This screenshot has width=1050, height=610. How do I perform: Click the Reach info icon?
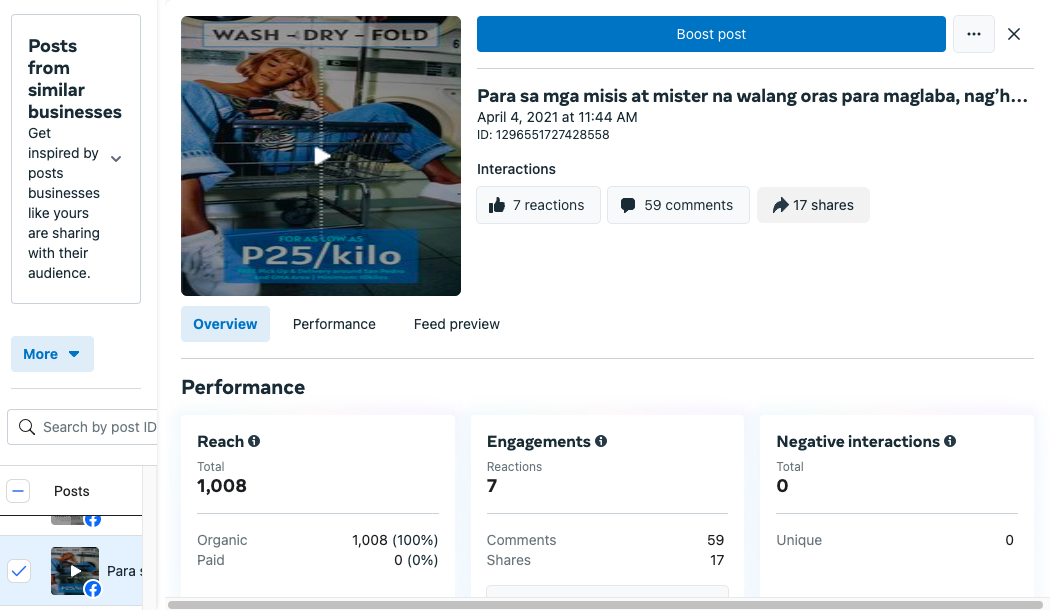click(x=254, y=441)
